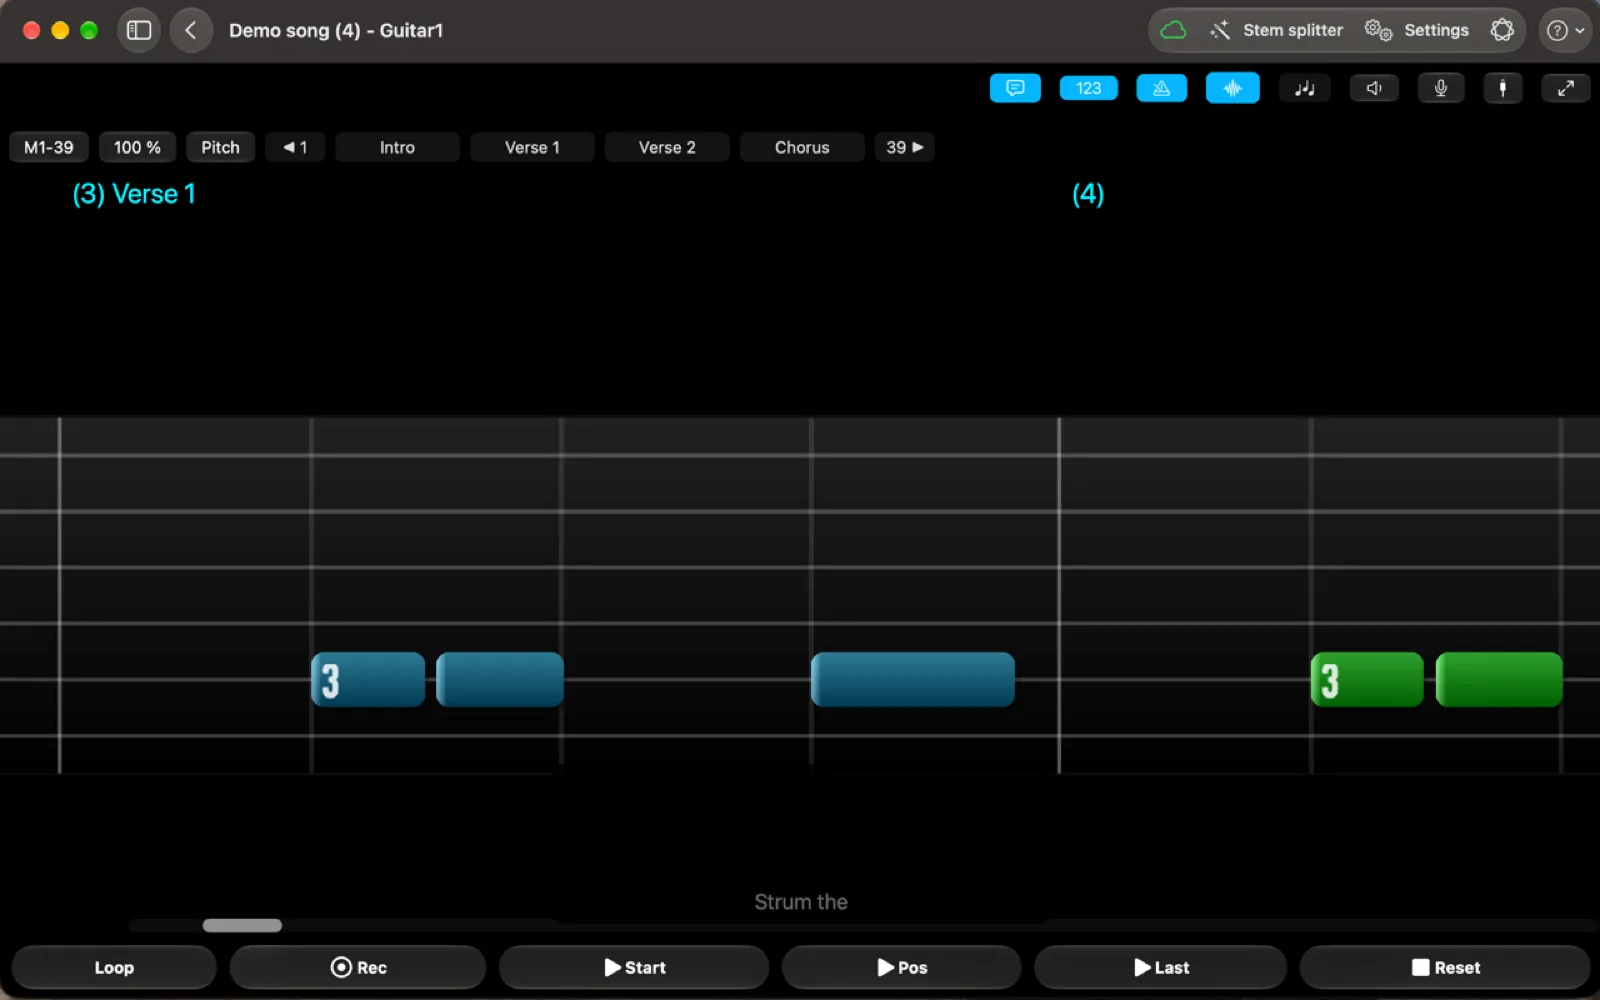Open the M1-39 measure range selector

point(49,147)
